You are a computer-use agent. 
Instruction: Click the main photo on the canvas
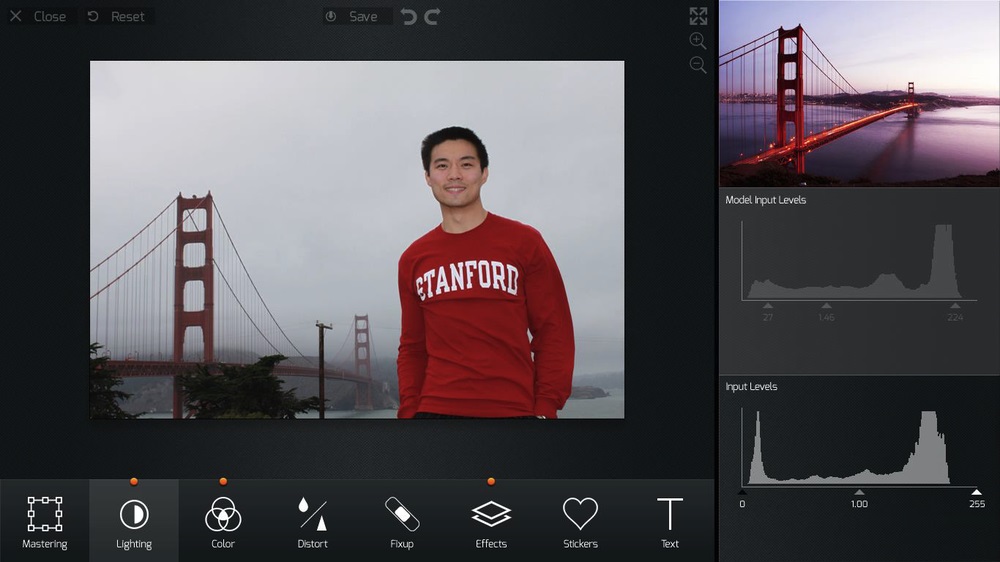coord(357,240)
